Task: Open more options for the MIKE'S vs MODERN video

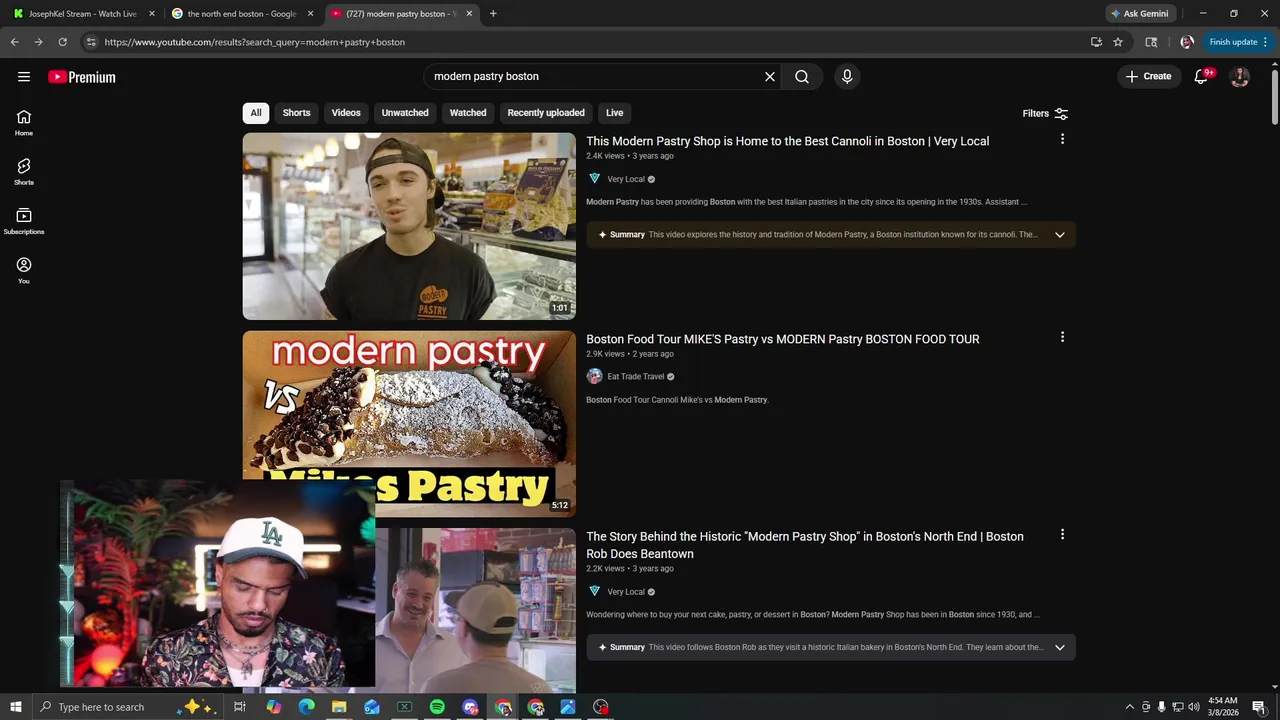Action: pyautogui.click(x=1062, y=337)
